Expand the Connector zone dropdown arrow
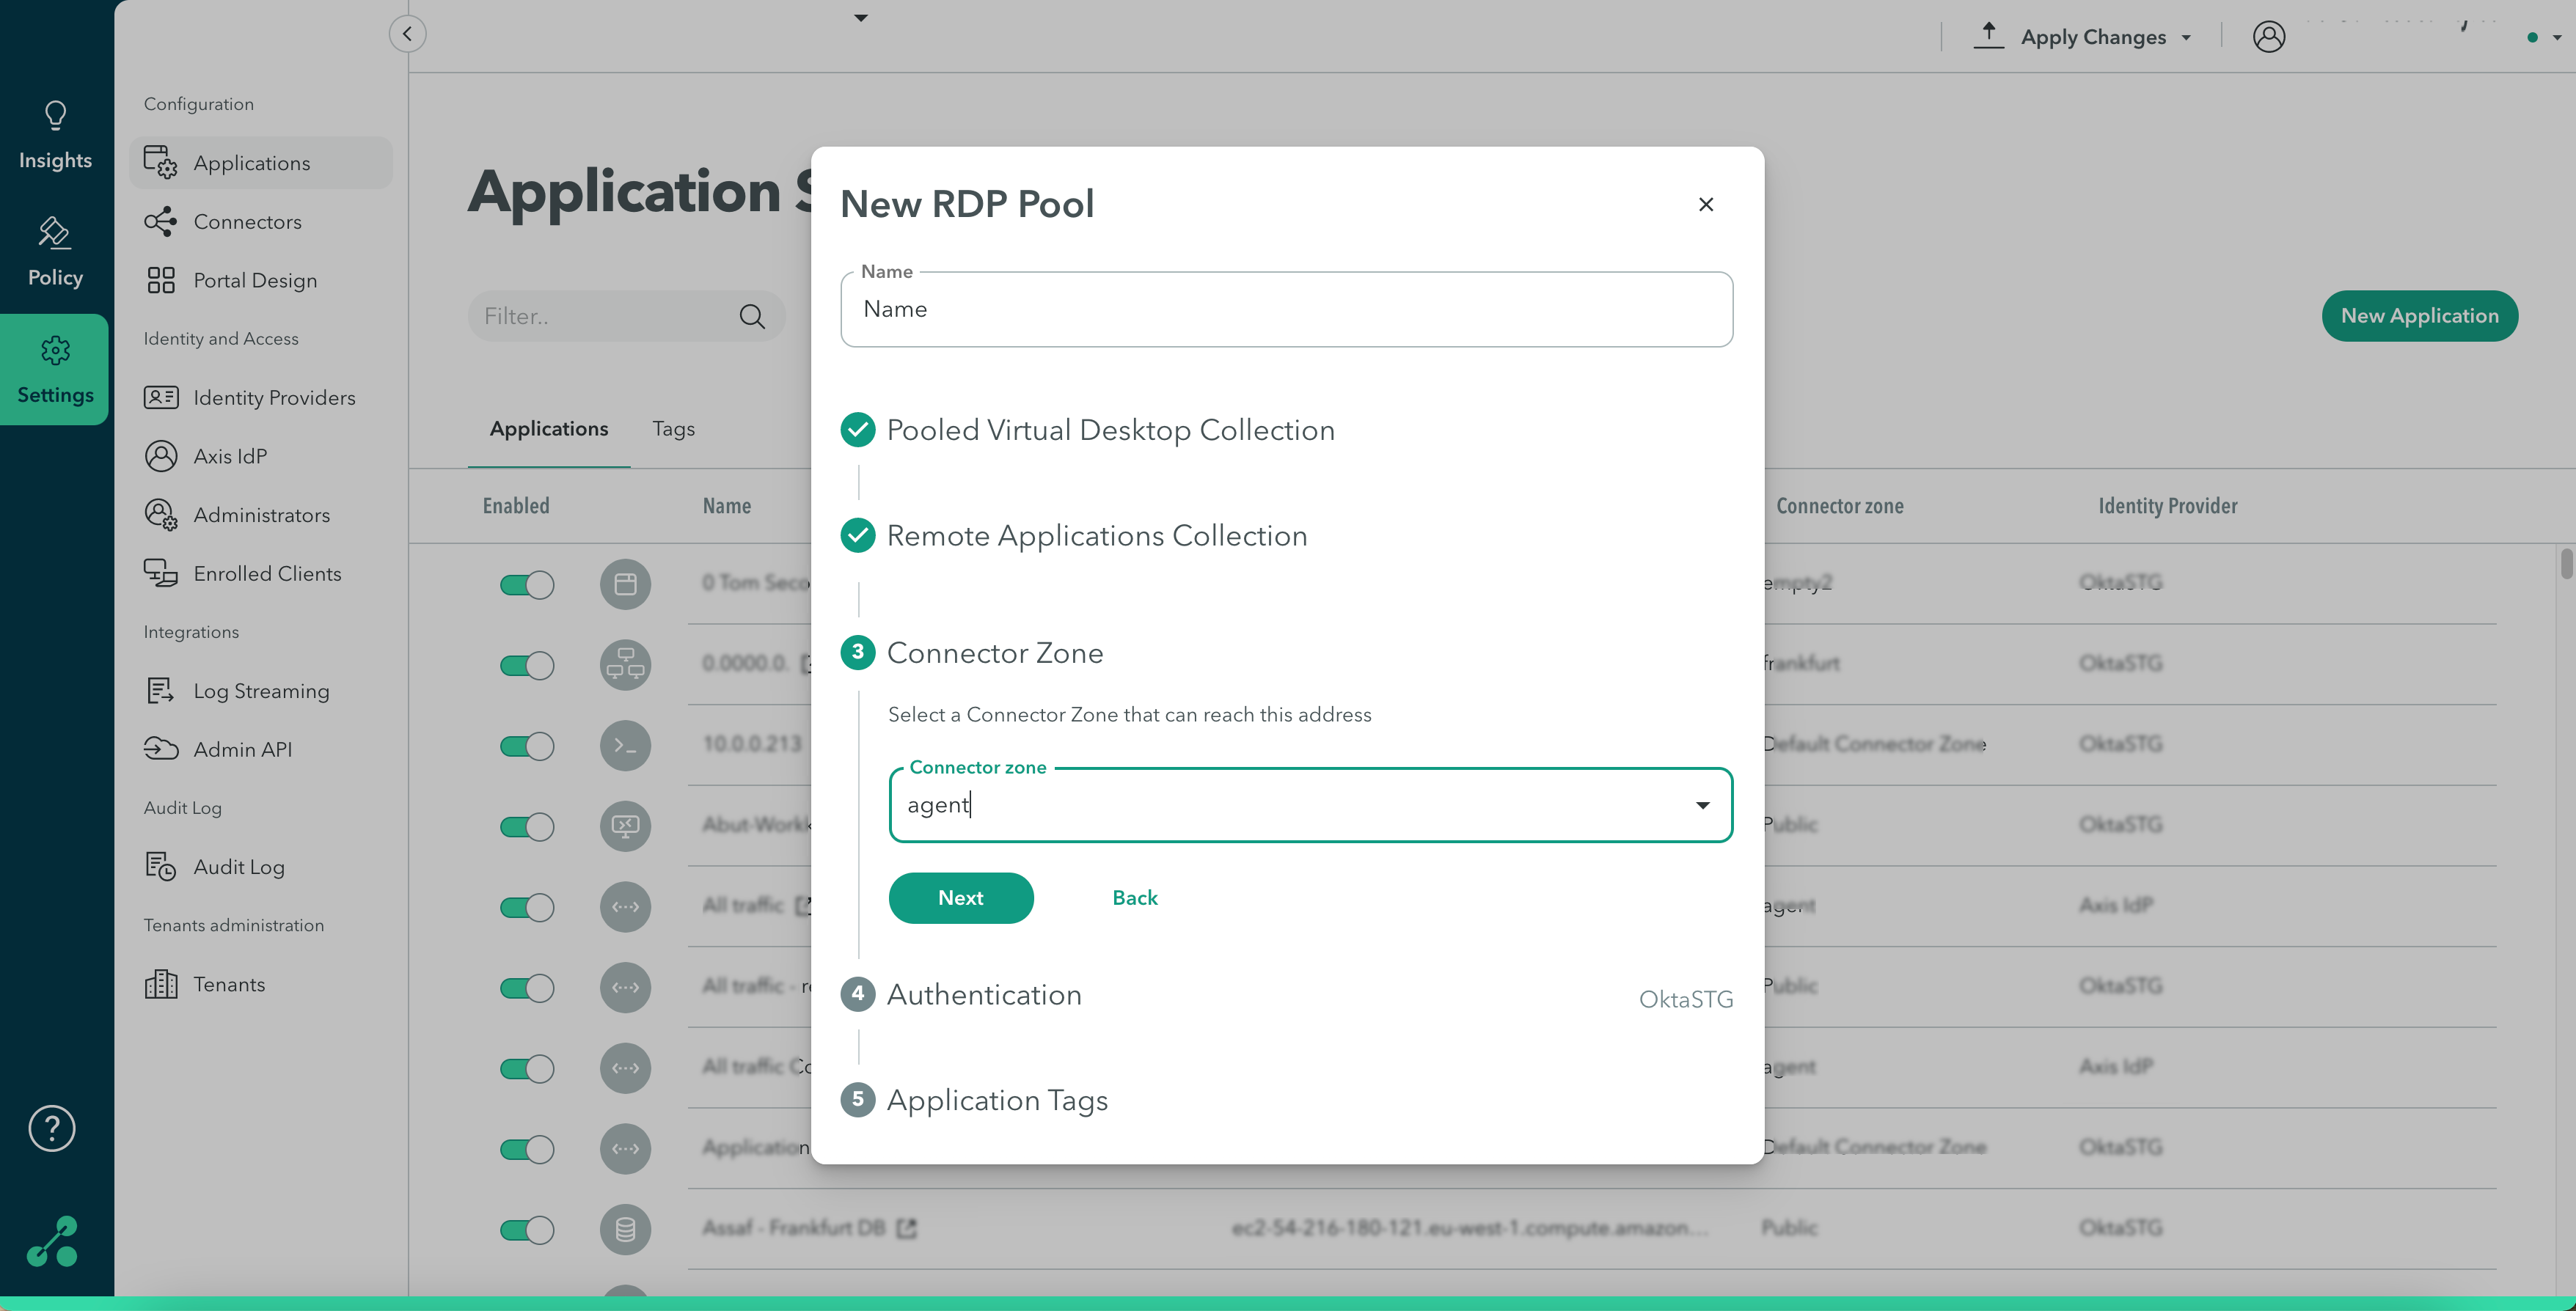The image size is (2576, 1311). (1702, 805)
